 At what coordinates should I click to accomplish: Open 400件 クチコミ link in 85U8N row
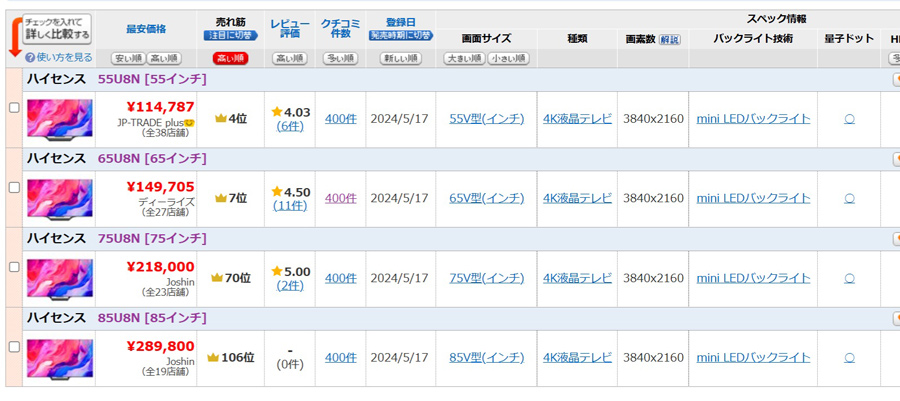click(340, 358)
